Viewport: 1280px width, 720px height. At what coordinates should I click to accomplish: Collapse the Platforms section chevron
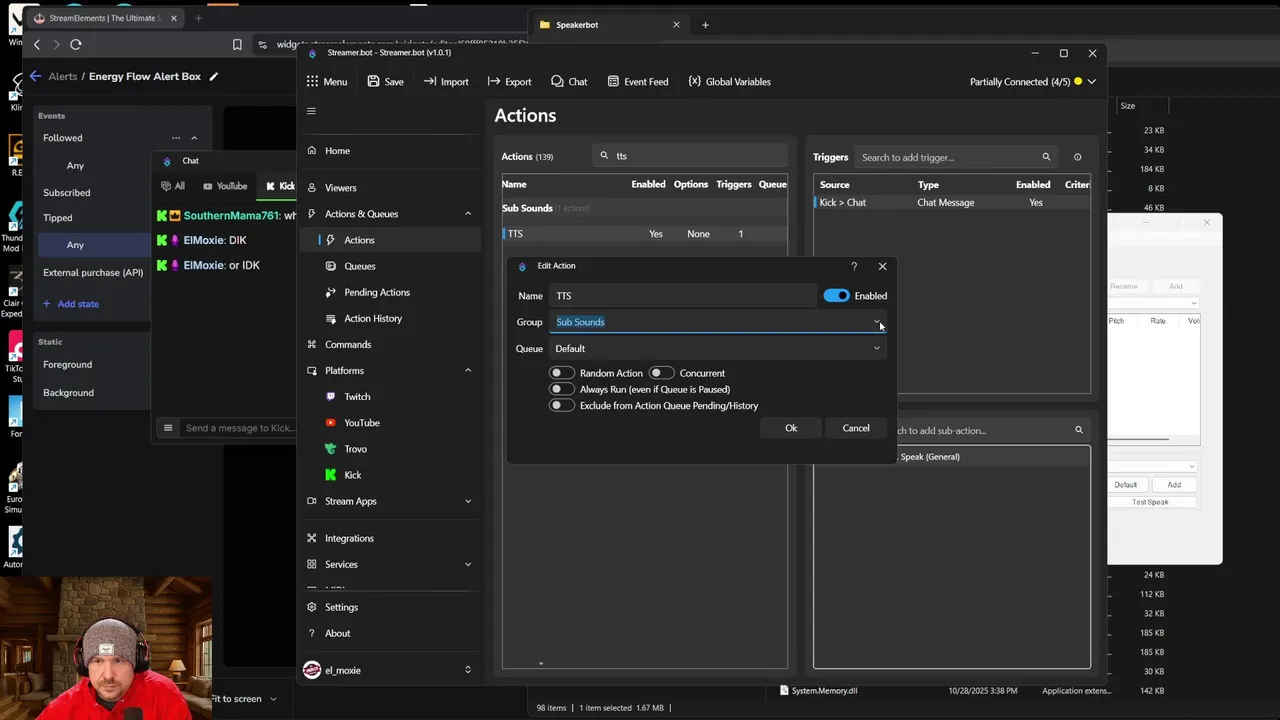(x=467, y=371)
